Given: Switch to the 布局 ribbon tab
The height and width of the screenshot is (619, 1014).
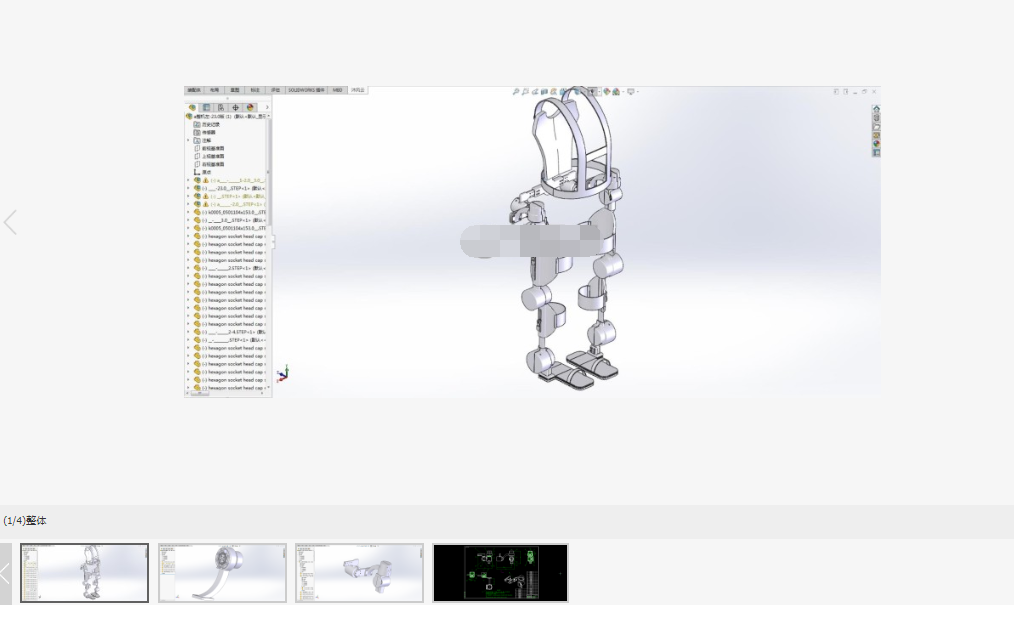Looking at the screenshot, I should pyautogui.click(x=214, y=90).
